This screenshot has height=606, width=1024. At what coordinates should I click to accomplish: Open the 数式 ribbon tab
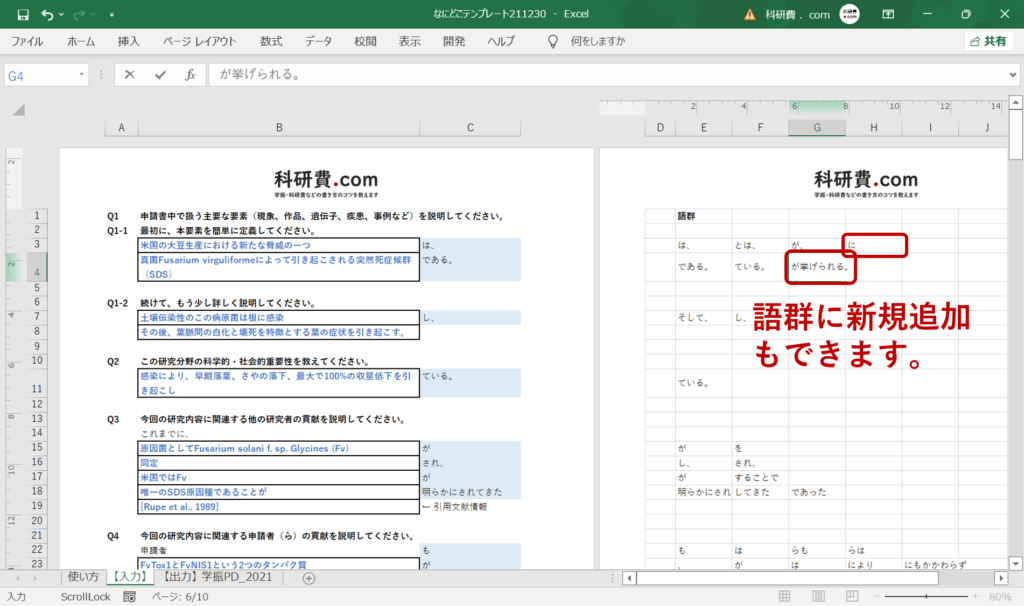tap(271, 41)
